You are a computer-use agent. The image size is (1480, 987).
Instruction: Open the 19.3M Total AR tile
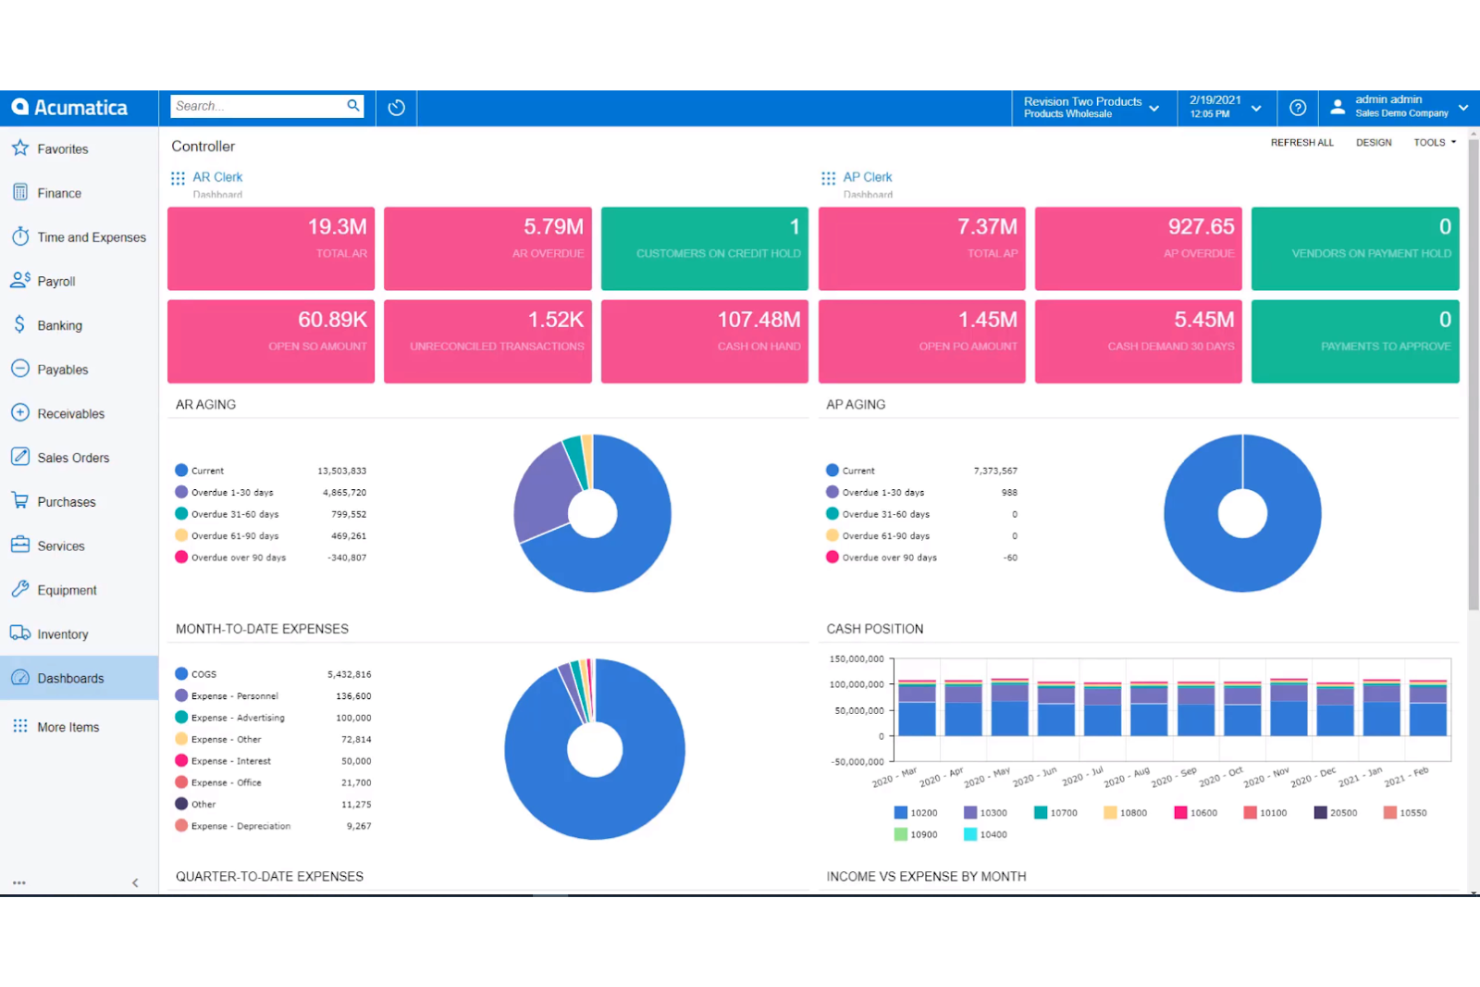coord(271,249)
